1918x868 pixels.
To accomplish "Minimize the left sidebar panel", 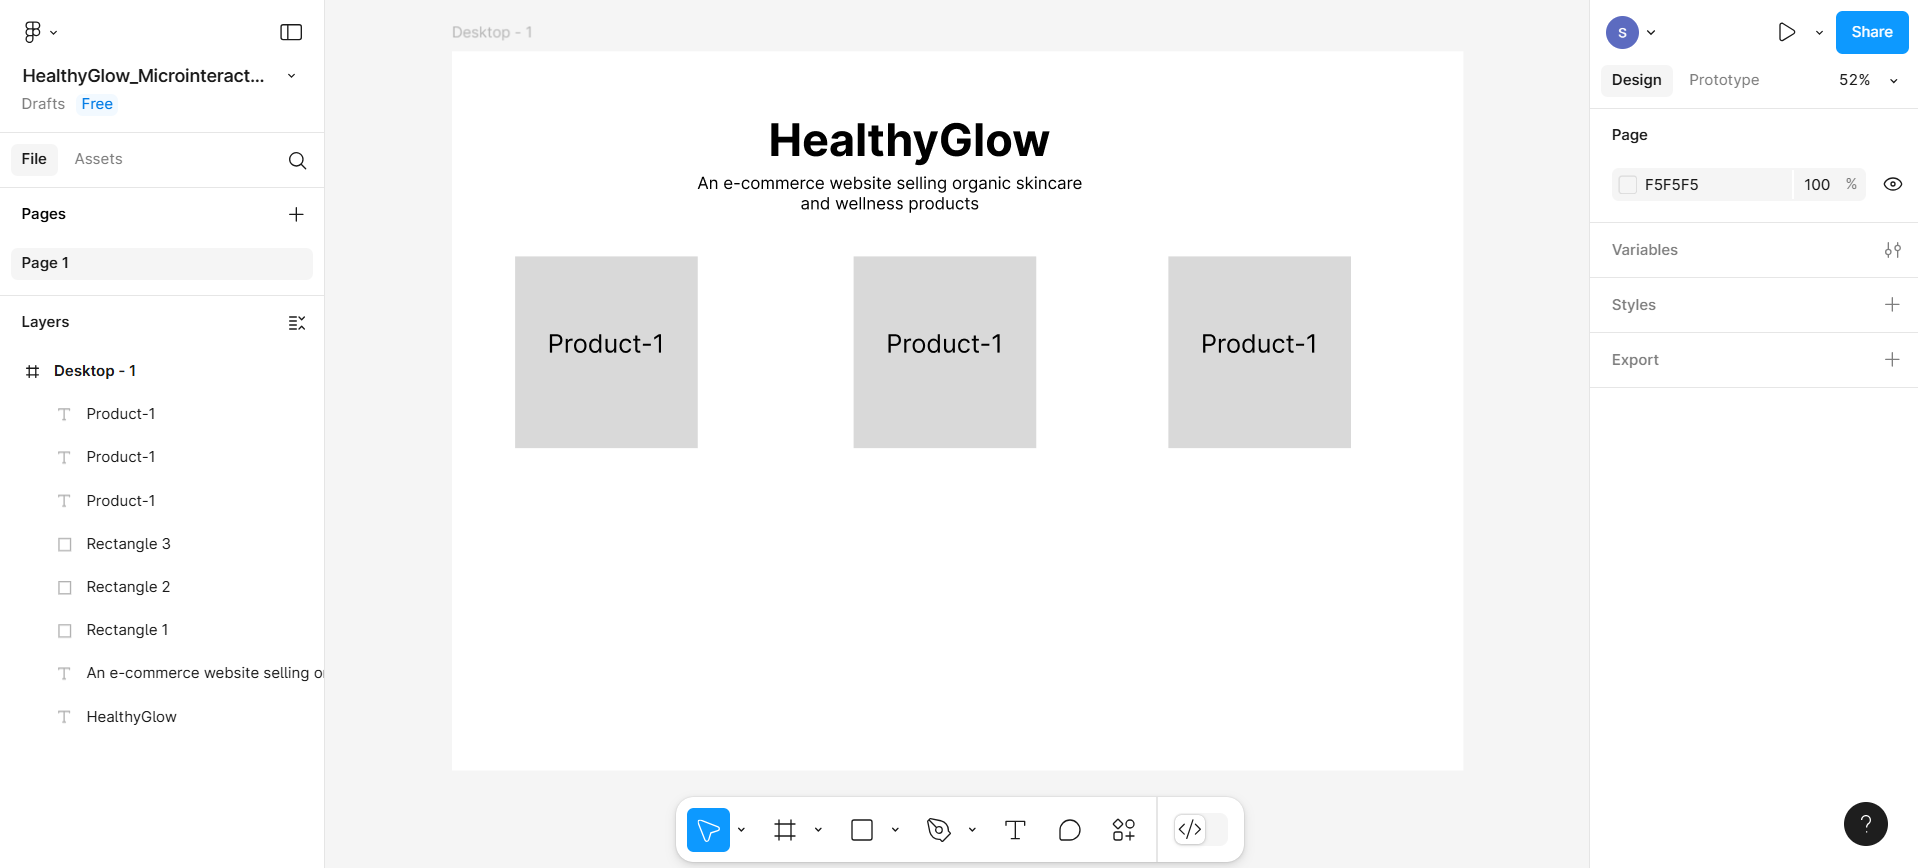I will click(x=291, y=32).
